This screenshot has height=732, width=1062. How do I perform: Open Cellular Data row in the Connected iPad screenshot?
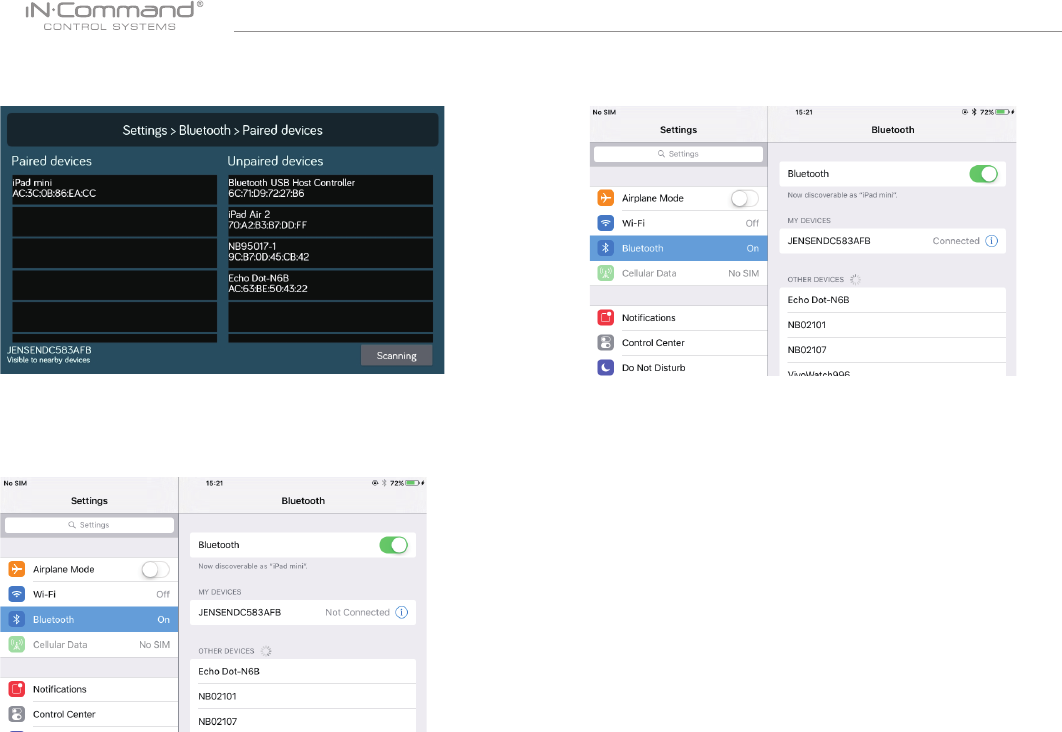pos(679,273)
